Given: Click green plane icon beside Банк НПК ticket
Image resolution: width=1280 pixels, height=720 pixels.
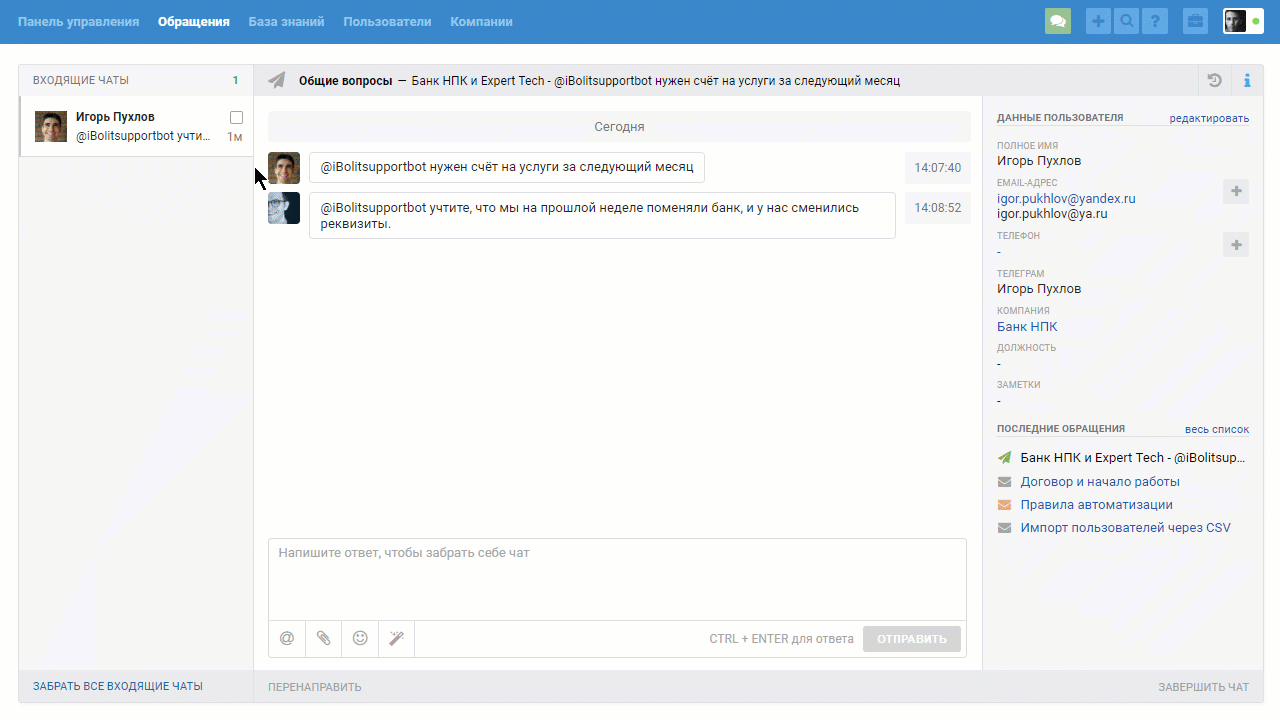Looking at the screenshot, I should pos(1005,457).
